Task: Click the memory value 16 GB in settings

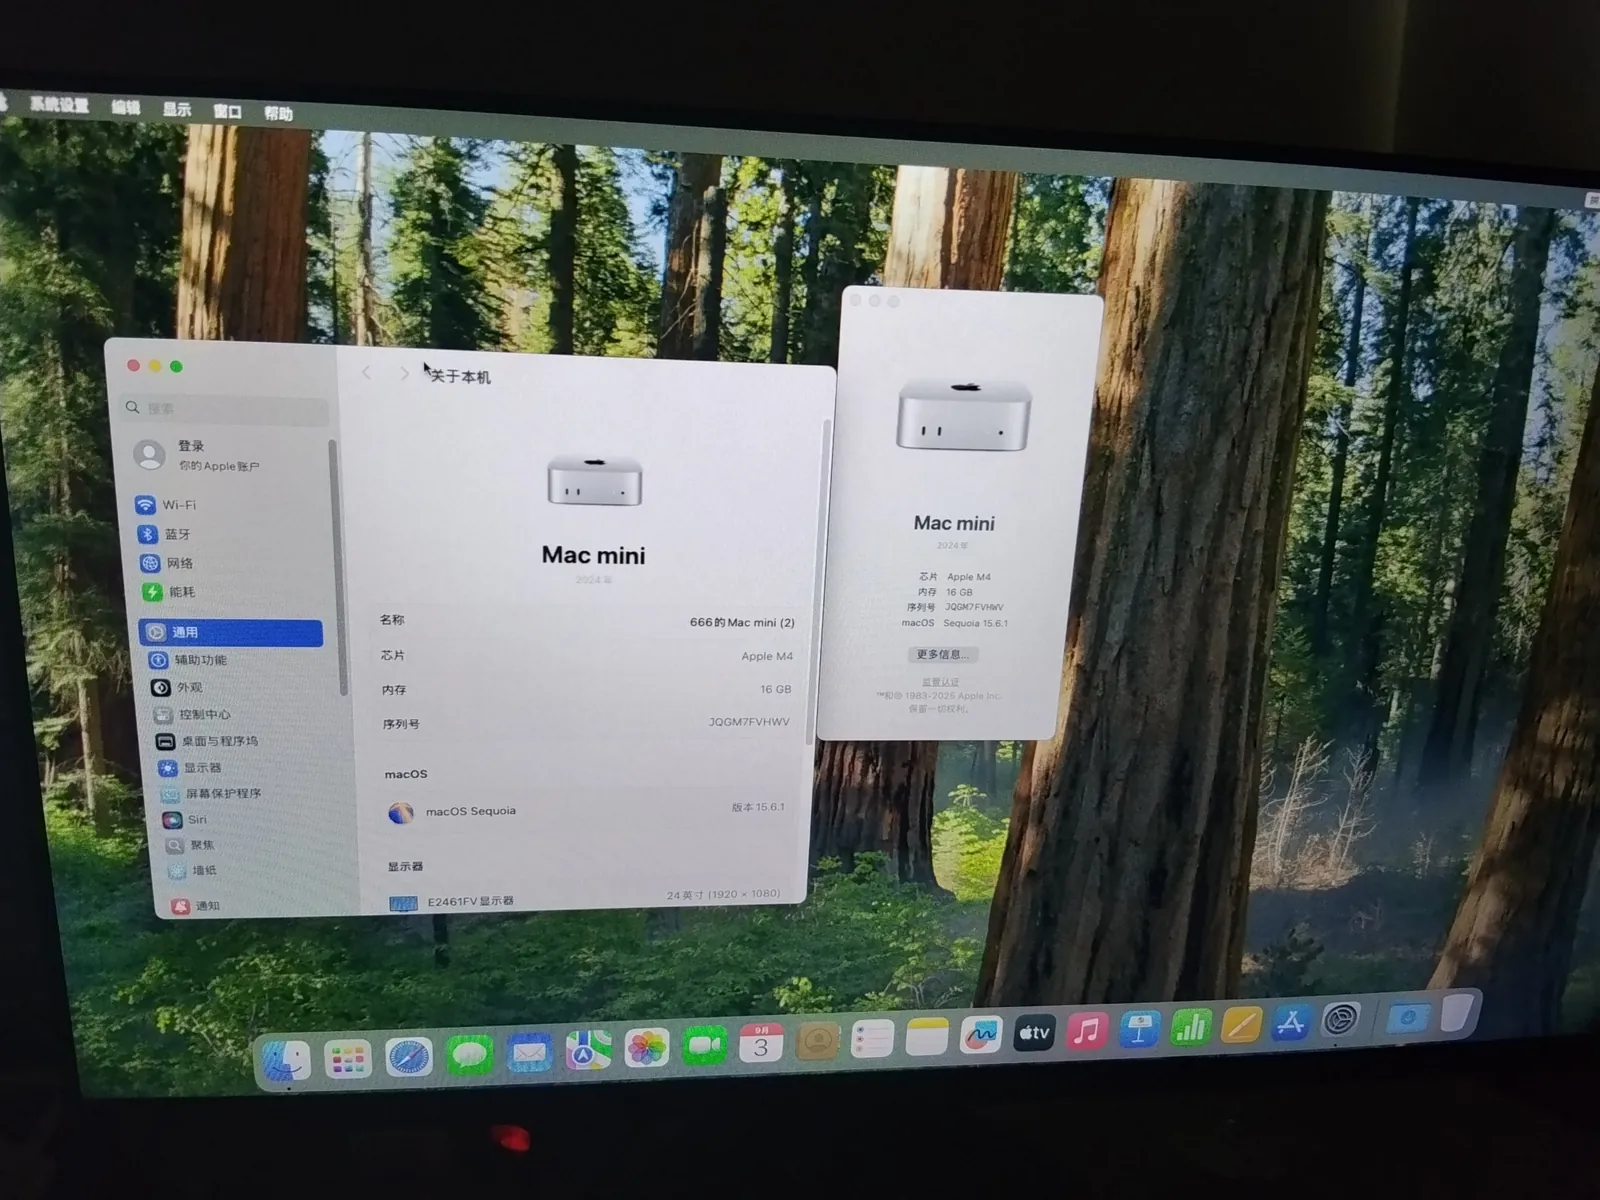Action: [775, 689]
